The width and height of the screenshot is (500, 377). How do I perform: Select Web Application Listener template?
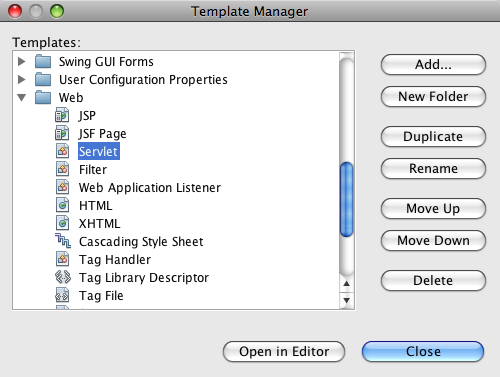[150, 188]
